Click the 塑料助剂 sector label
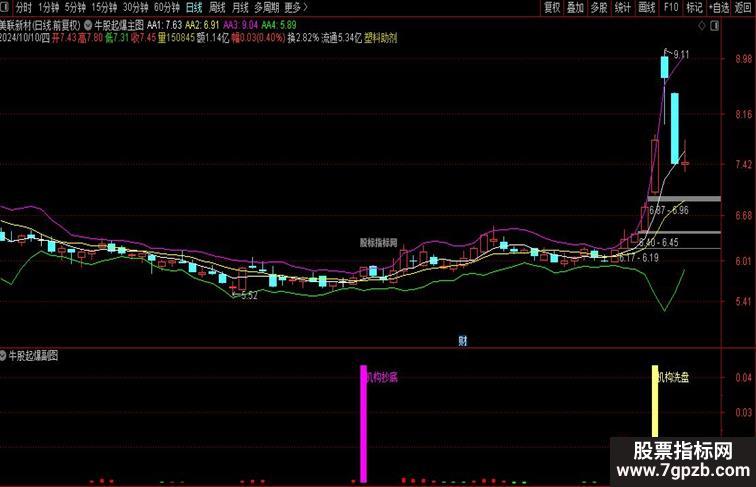Image resolution: width=756 pixels, height=487 pixels. point(381,38)
